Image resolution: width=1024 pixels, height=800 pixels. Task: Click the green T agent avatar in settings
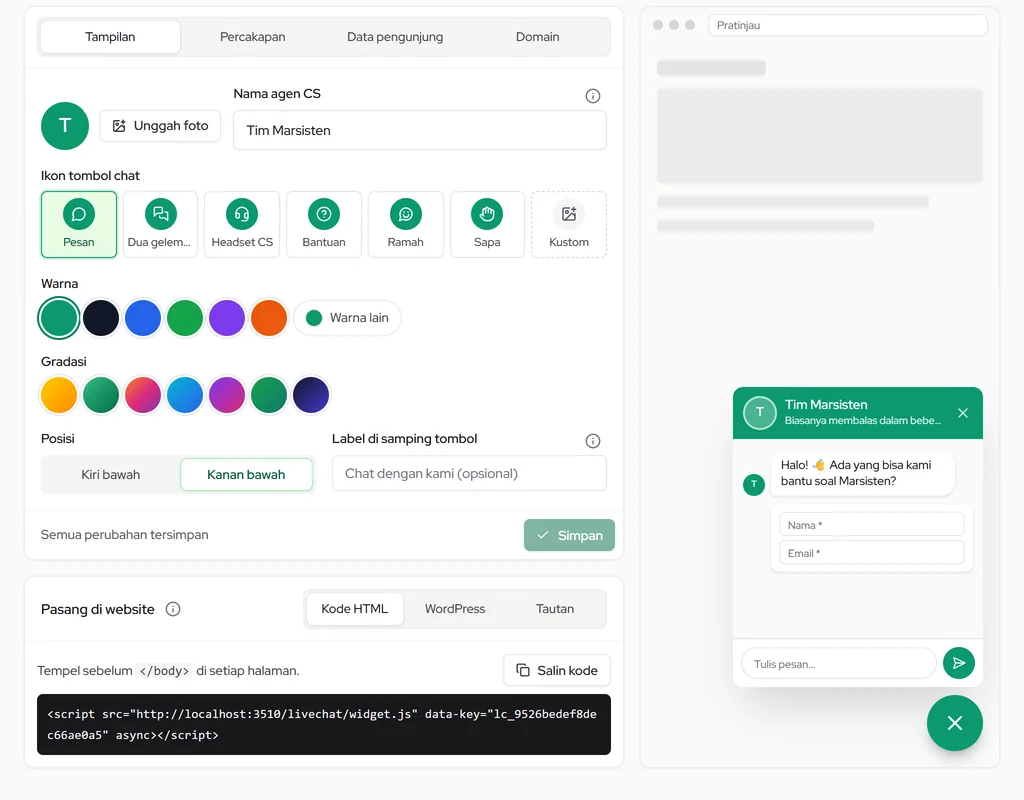click(x=65, y=126)
